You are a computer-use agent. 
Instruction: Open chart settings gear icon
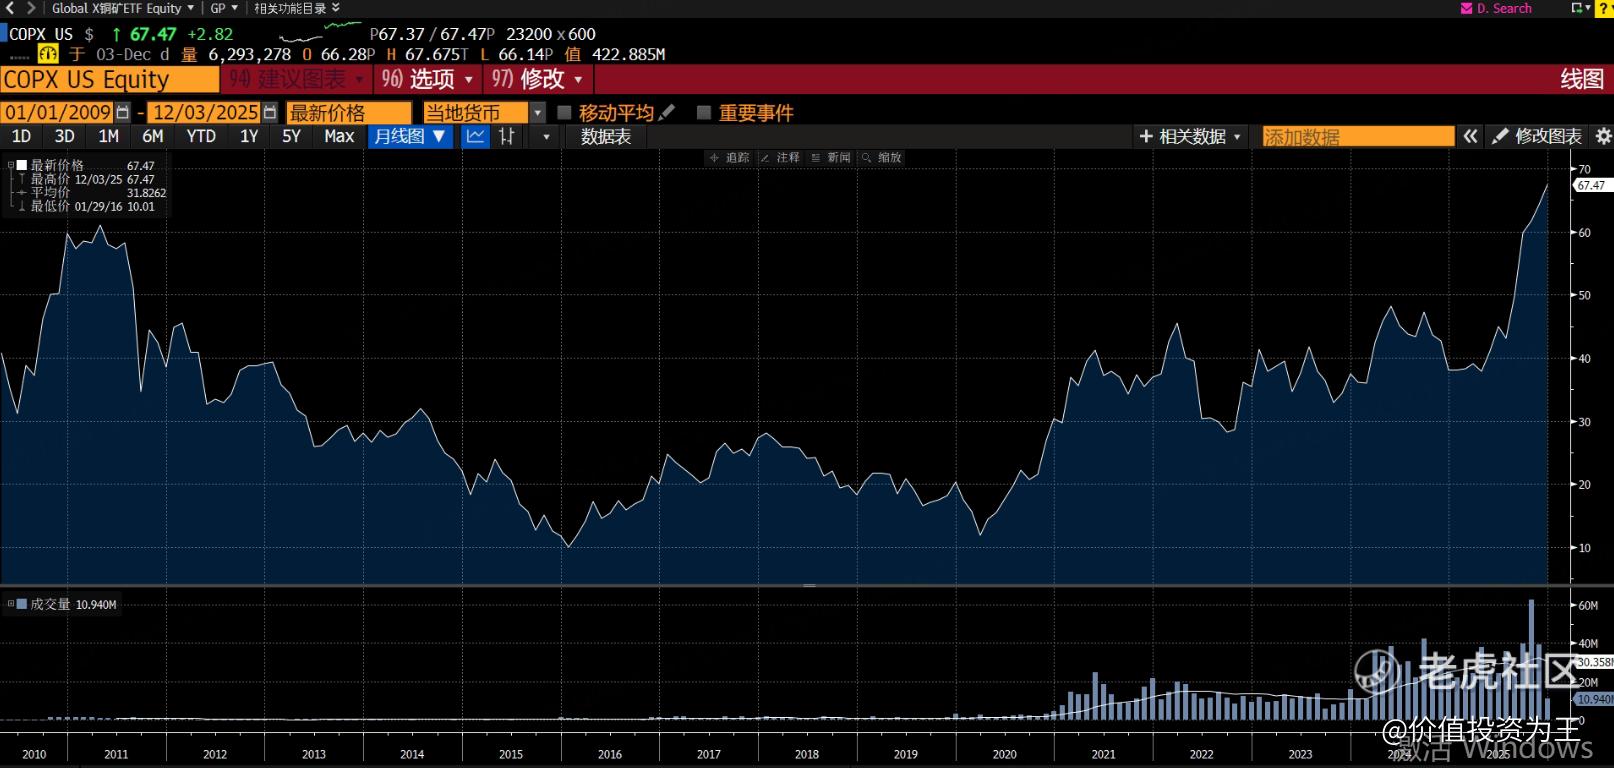(x=1603, y=136)
